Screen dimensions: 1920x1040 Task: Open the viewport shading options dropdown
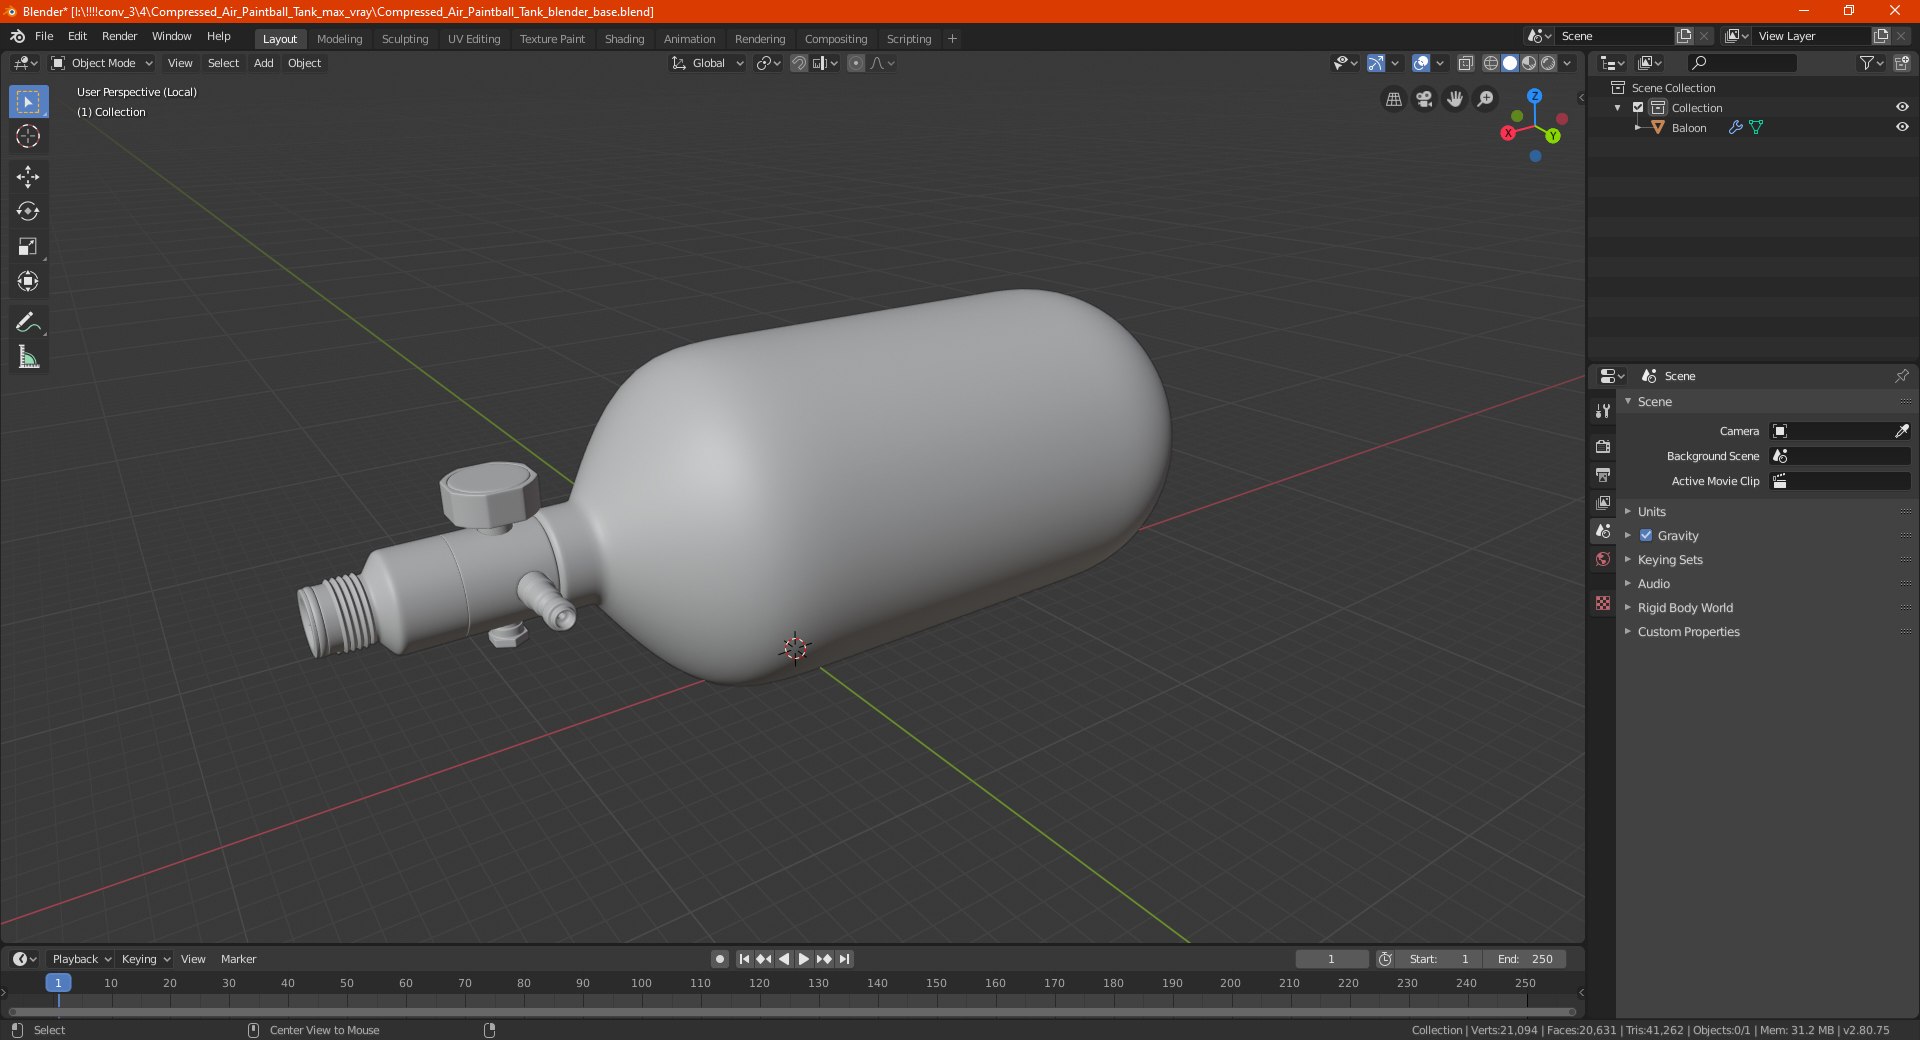(x=1567, y=63)
